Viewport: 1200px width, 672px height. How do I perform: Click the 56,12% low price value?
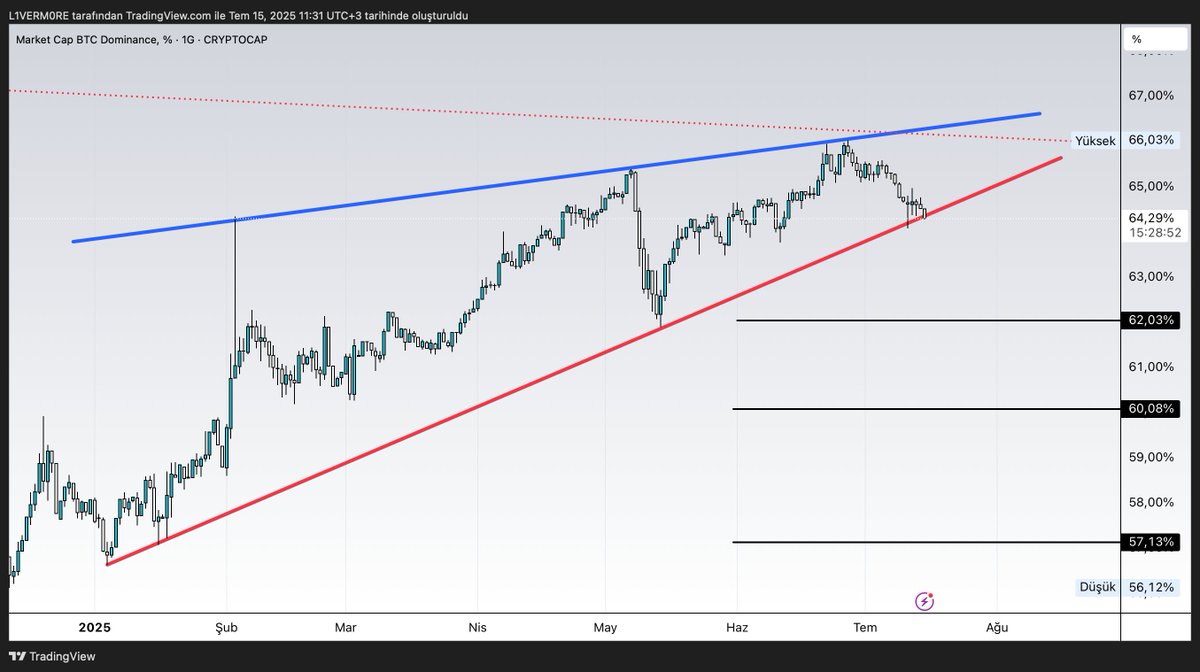[1150, 587]
